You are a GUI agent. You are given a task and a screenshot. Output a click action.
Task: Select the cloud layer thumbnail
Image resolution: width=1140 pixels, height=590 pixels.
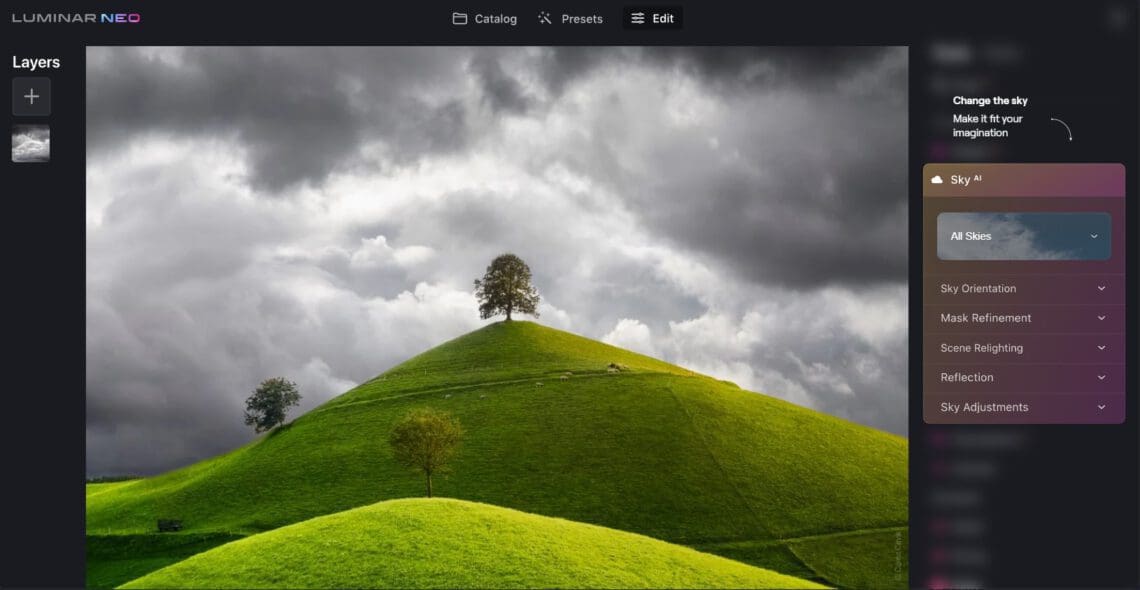[x=31, y=143]
